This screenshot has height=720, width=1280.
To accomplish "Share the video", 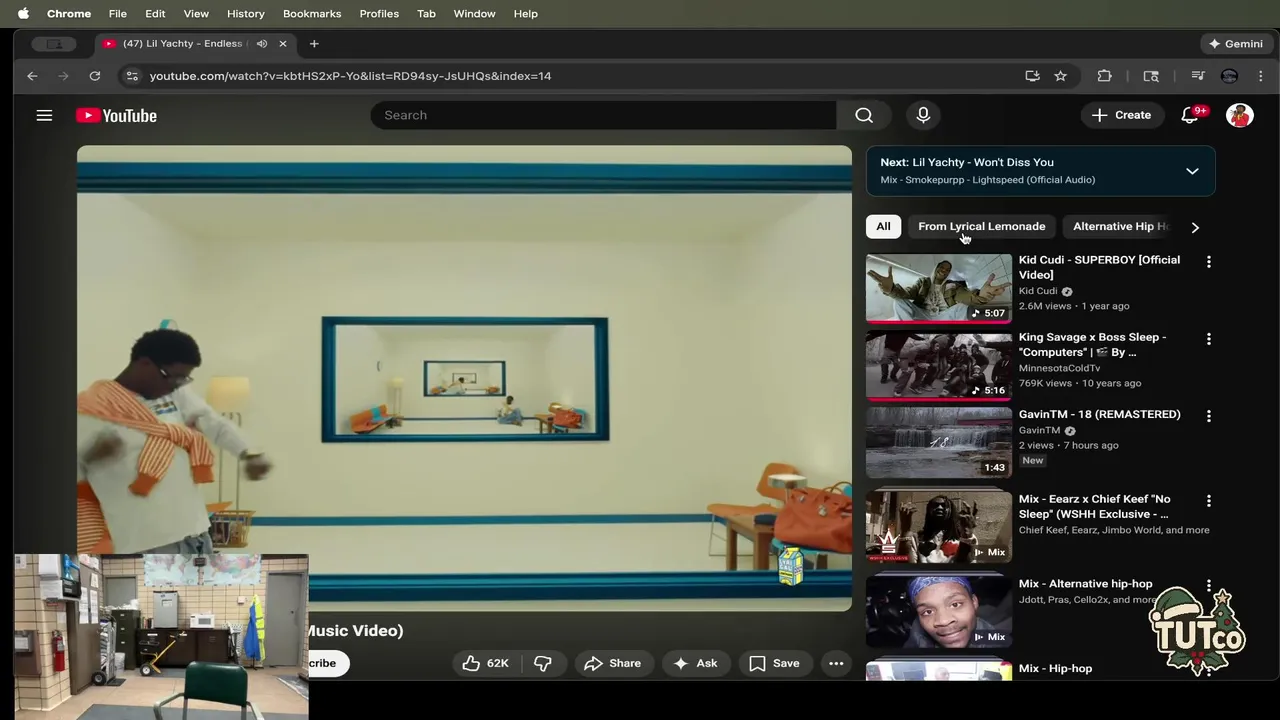I will pyautogui.click(x=613, y=663).
